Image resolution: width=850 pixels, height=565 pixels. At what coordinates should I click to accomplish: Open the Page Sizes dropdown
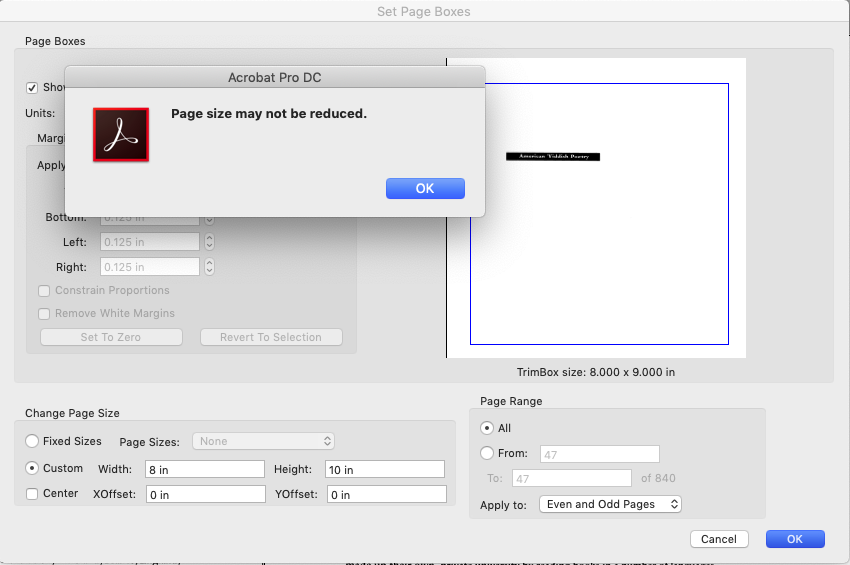coord(263,441)
